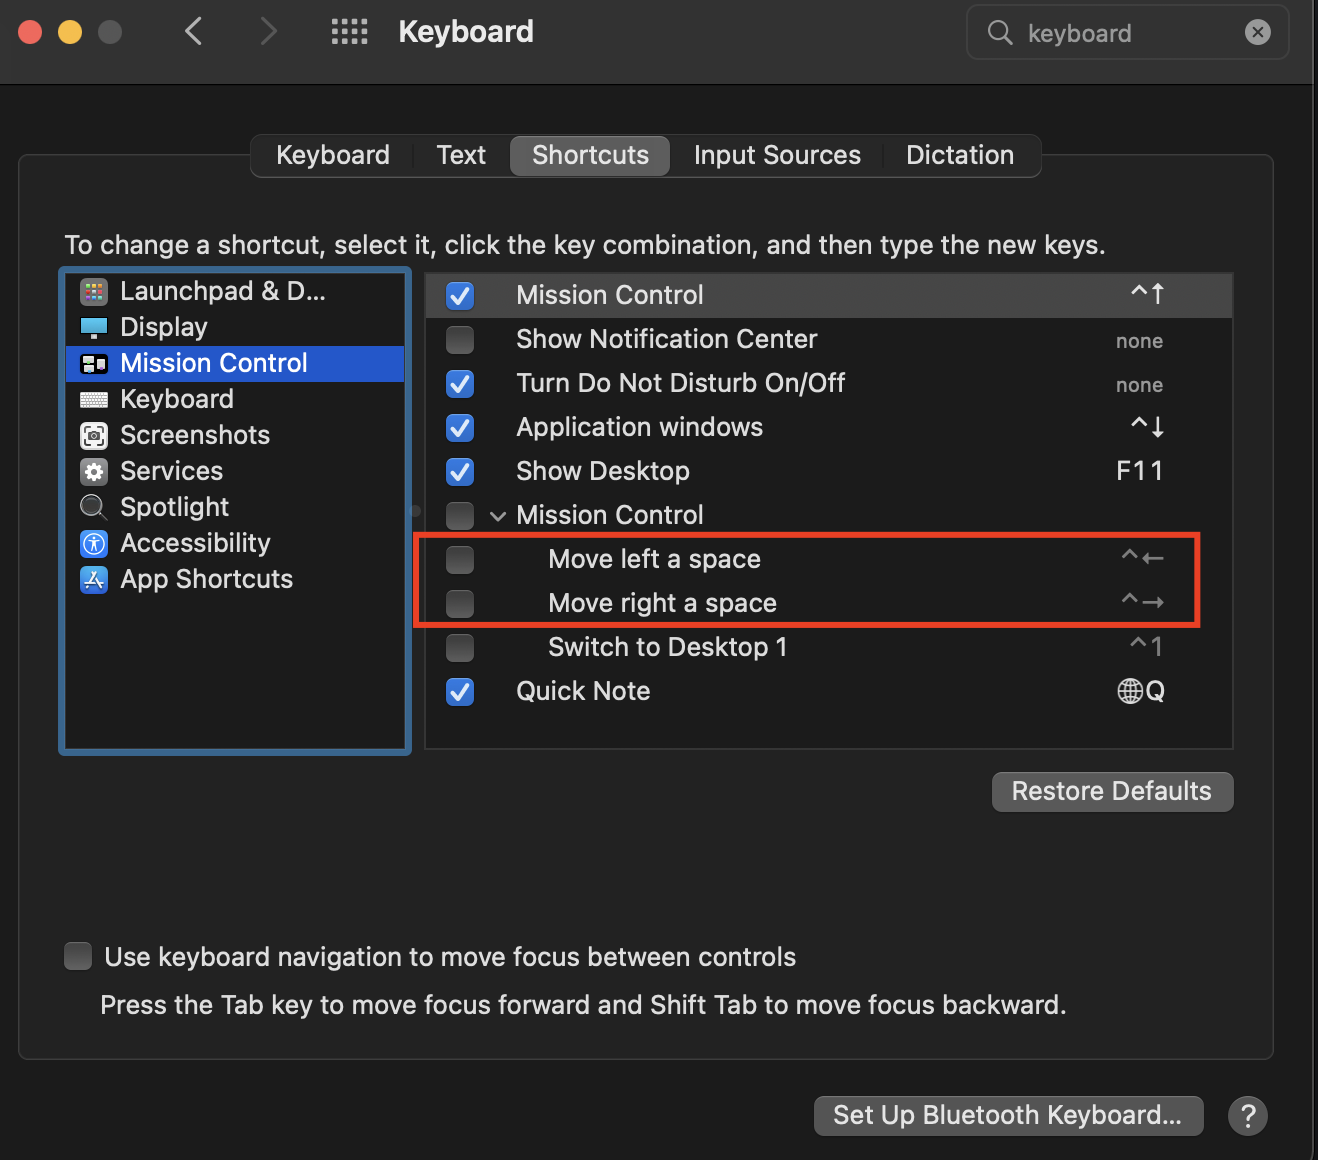Enable Show Notification Center checkbox
The width and height of the screenshot is (1318, 1160).
[460, 340]
